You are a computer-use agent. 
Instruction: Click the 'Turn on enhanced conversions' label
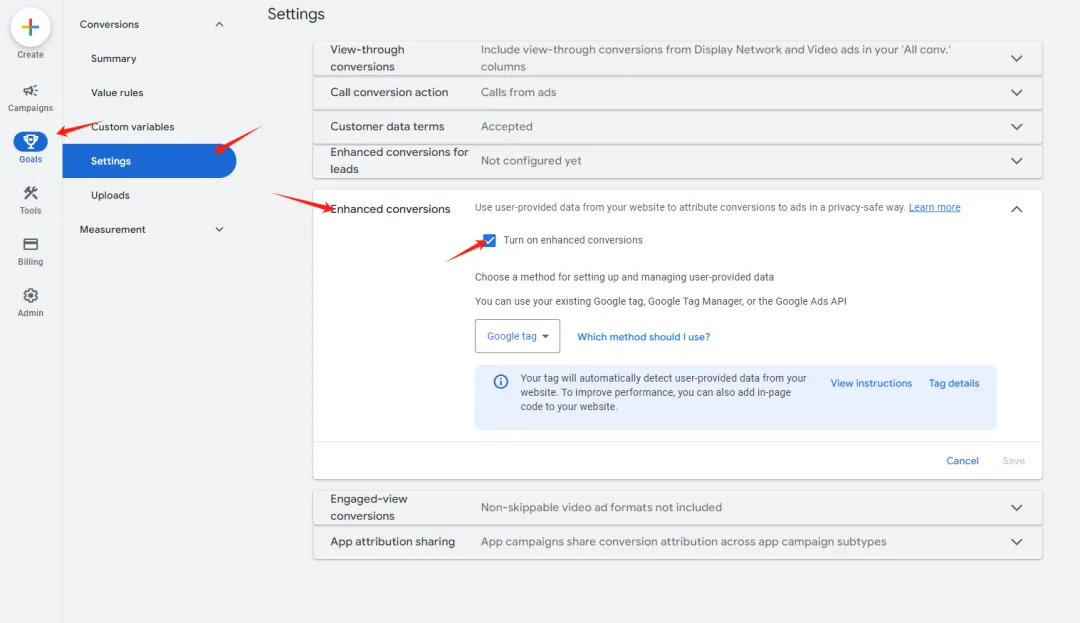pyautogui.click(x=573, y=240)
